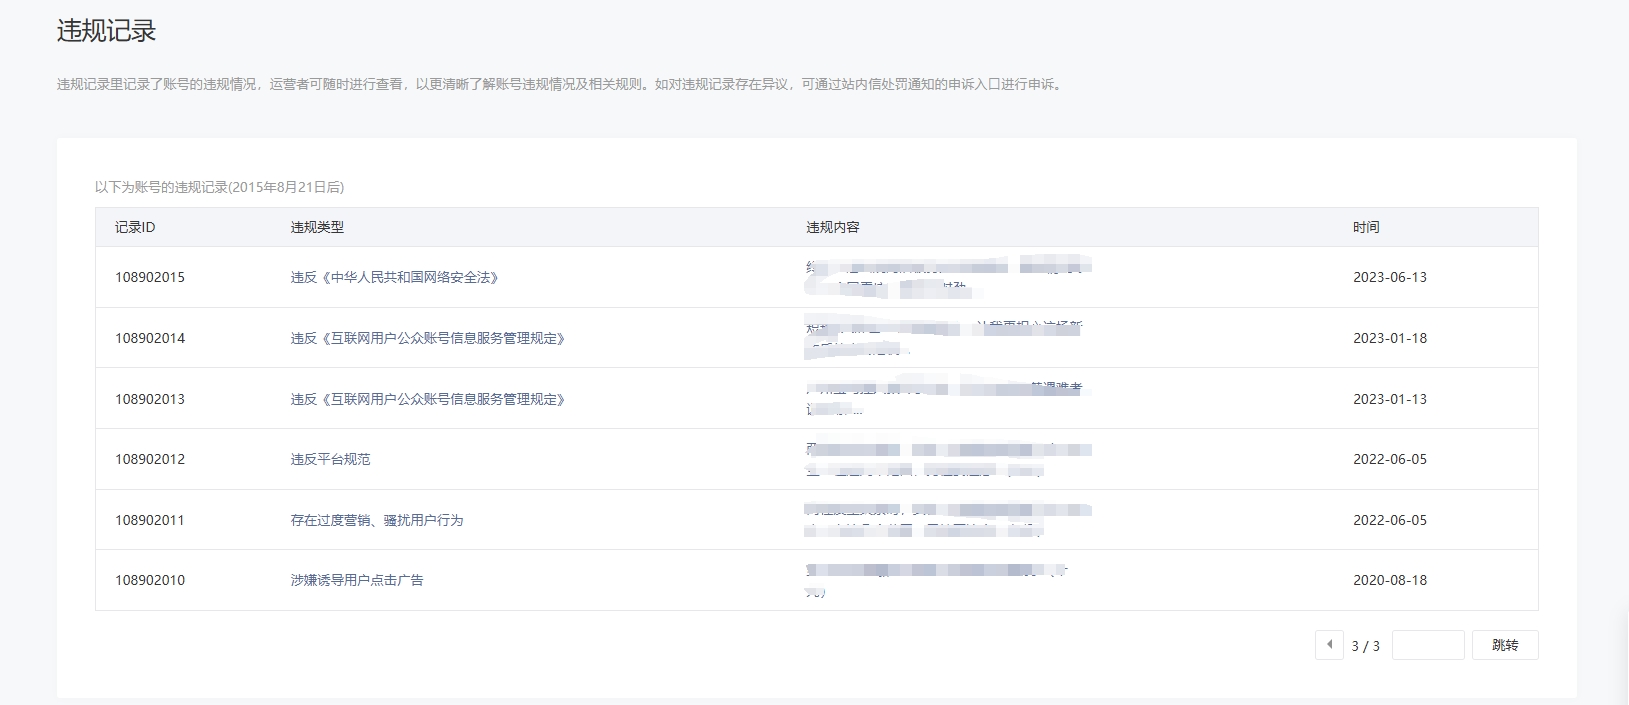Click the date 2023-01-18

[x=1390, y=338]
